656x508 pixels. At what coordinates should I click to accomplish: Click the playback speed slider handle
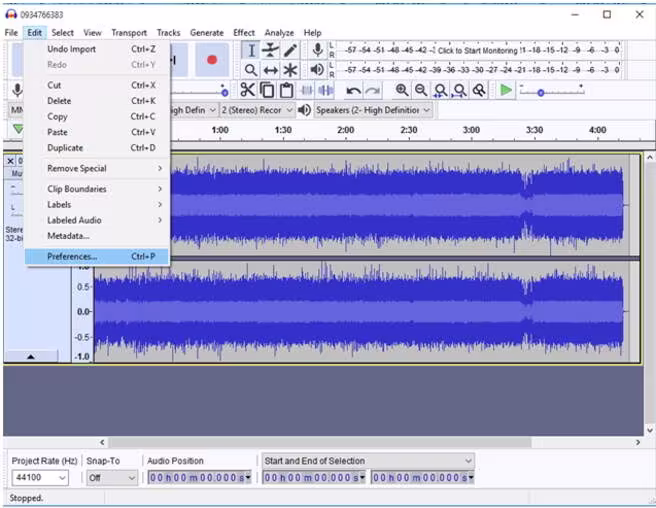click(x=541, y=93)
